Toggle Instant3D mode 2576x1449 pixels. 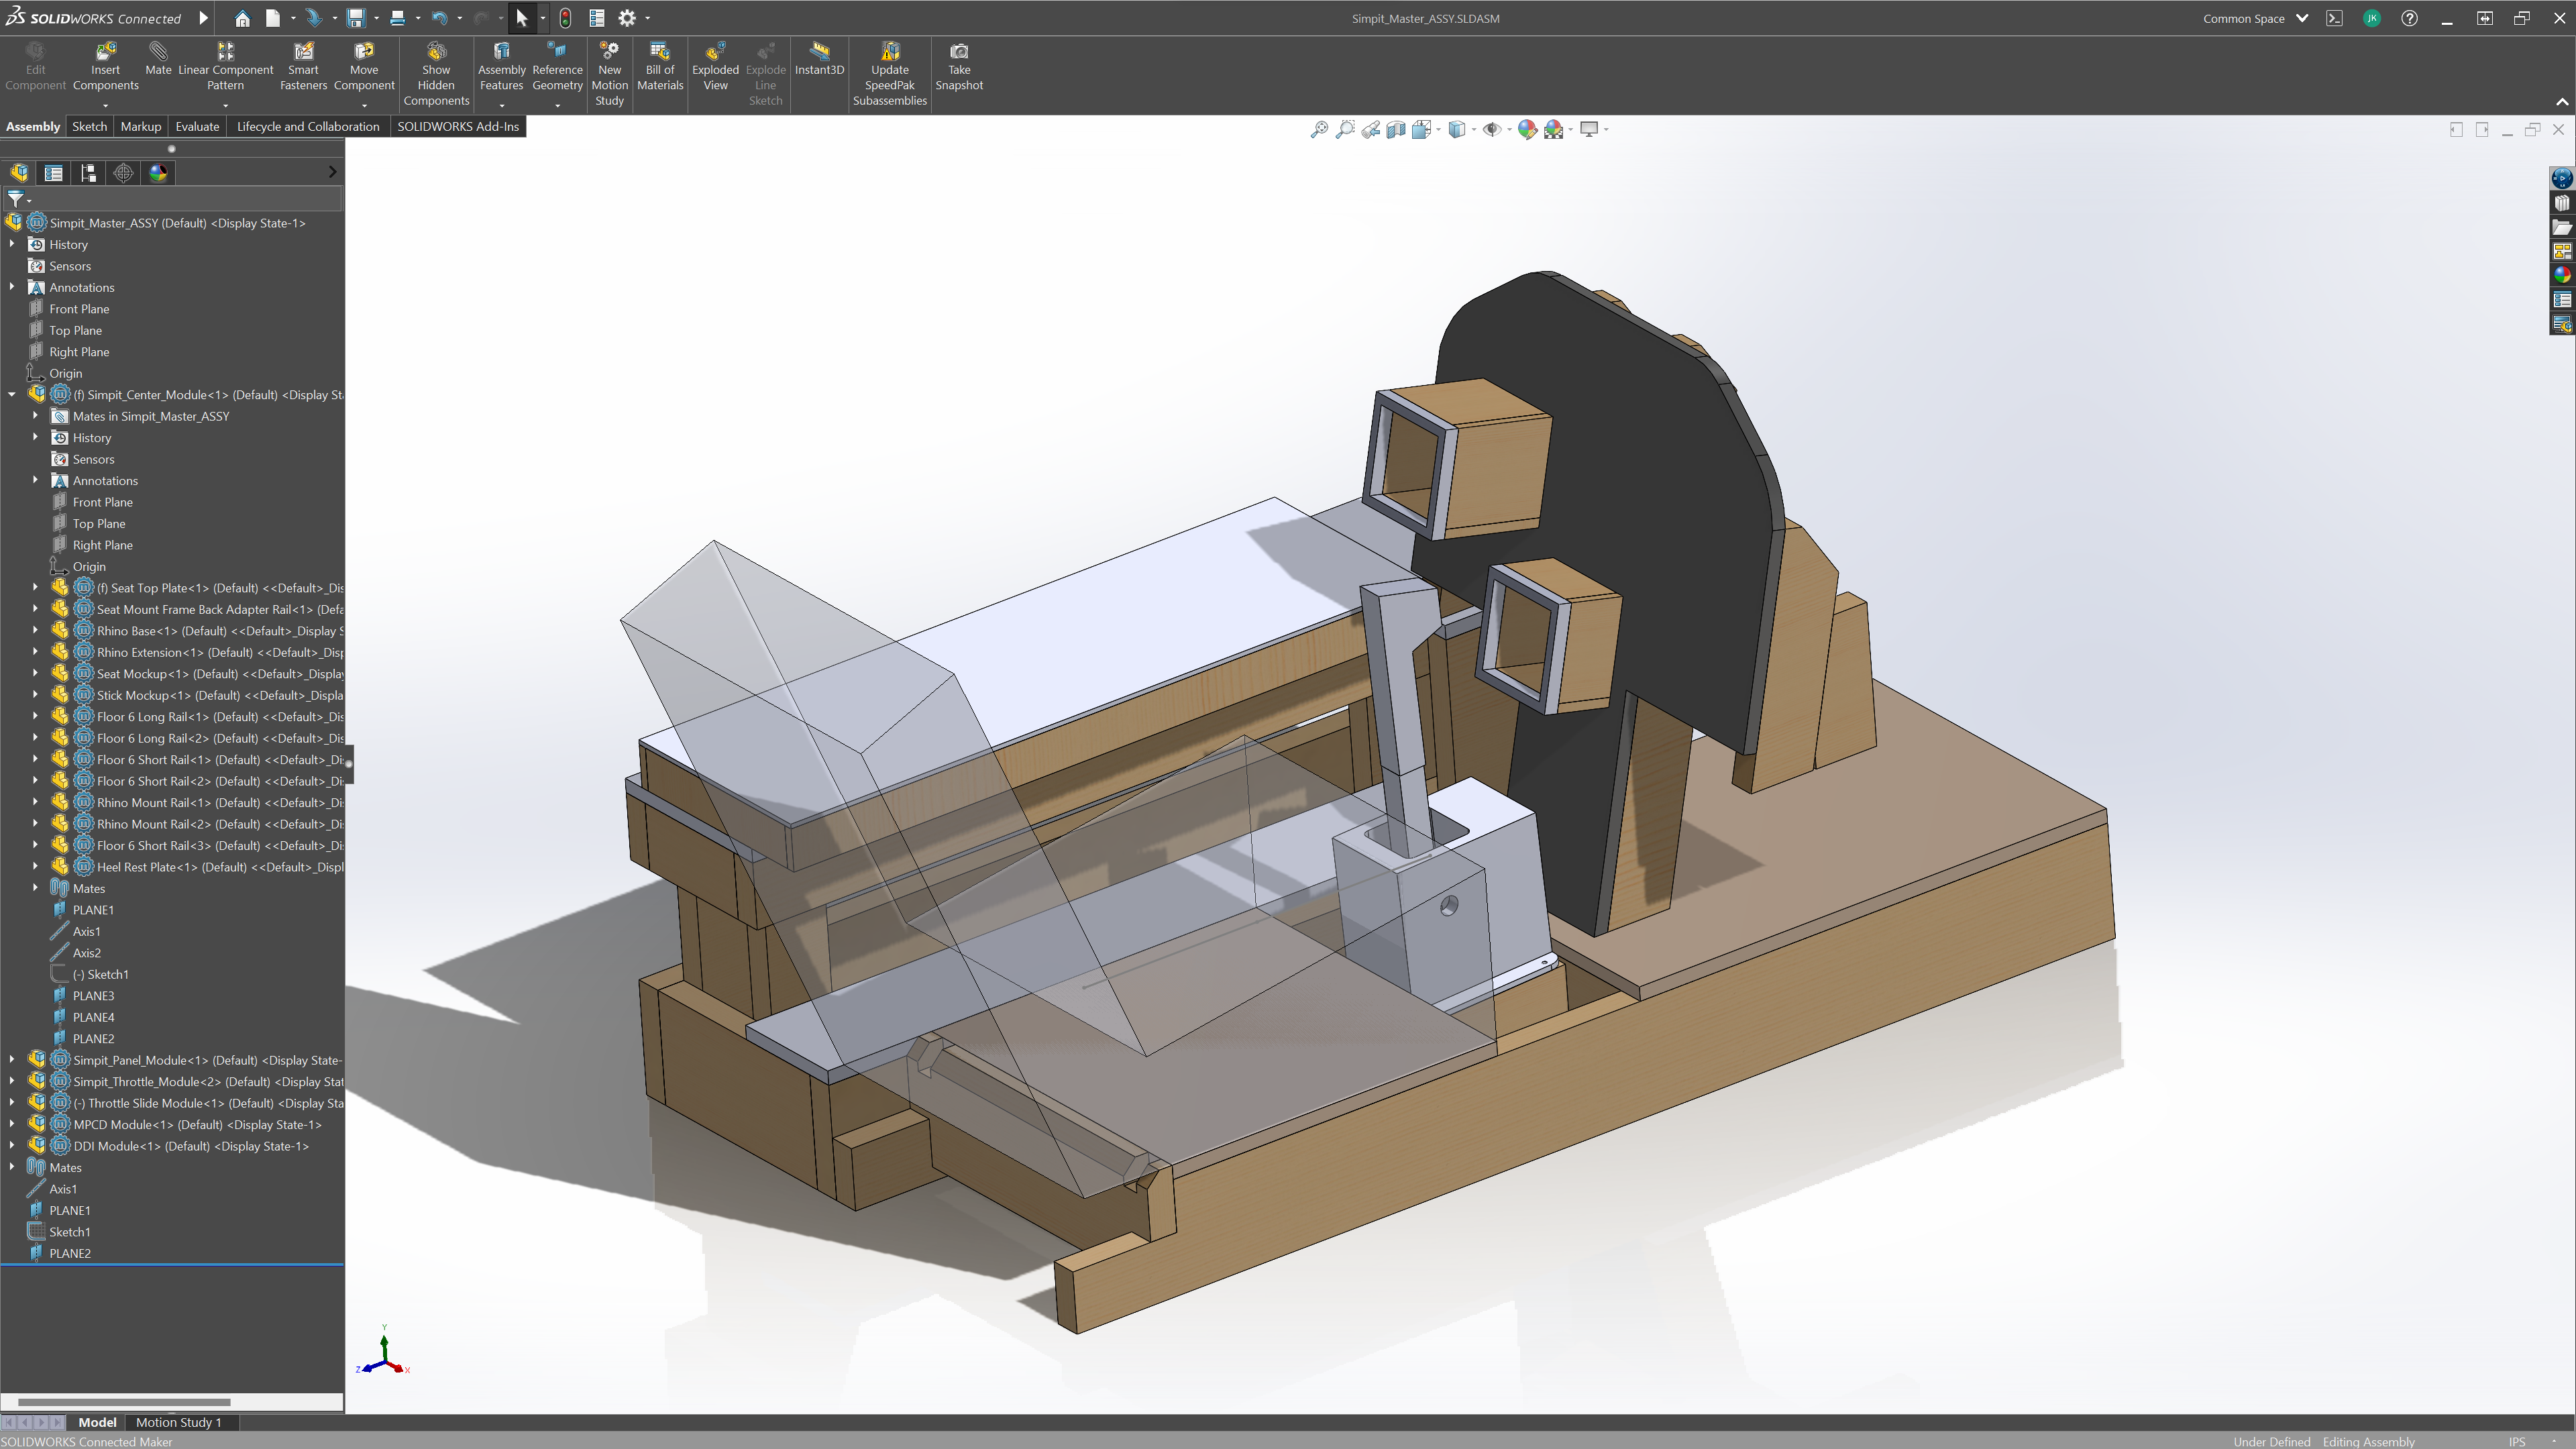[819, 58]
